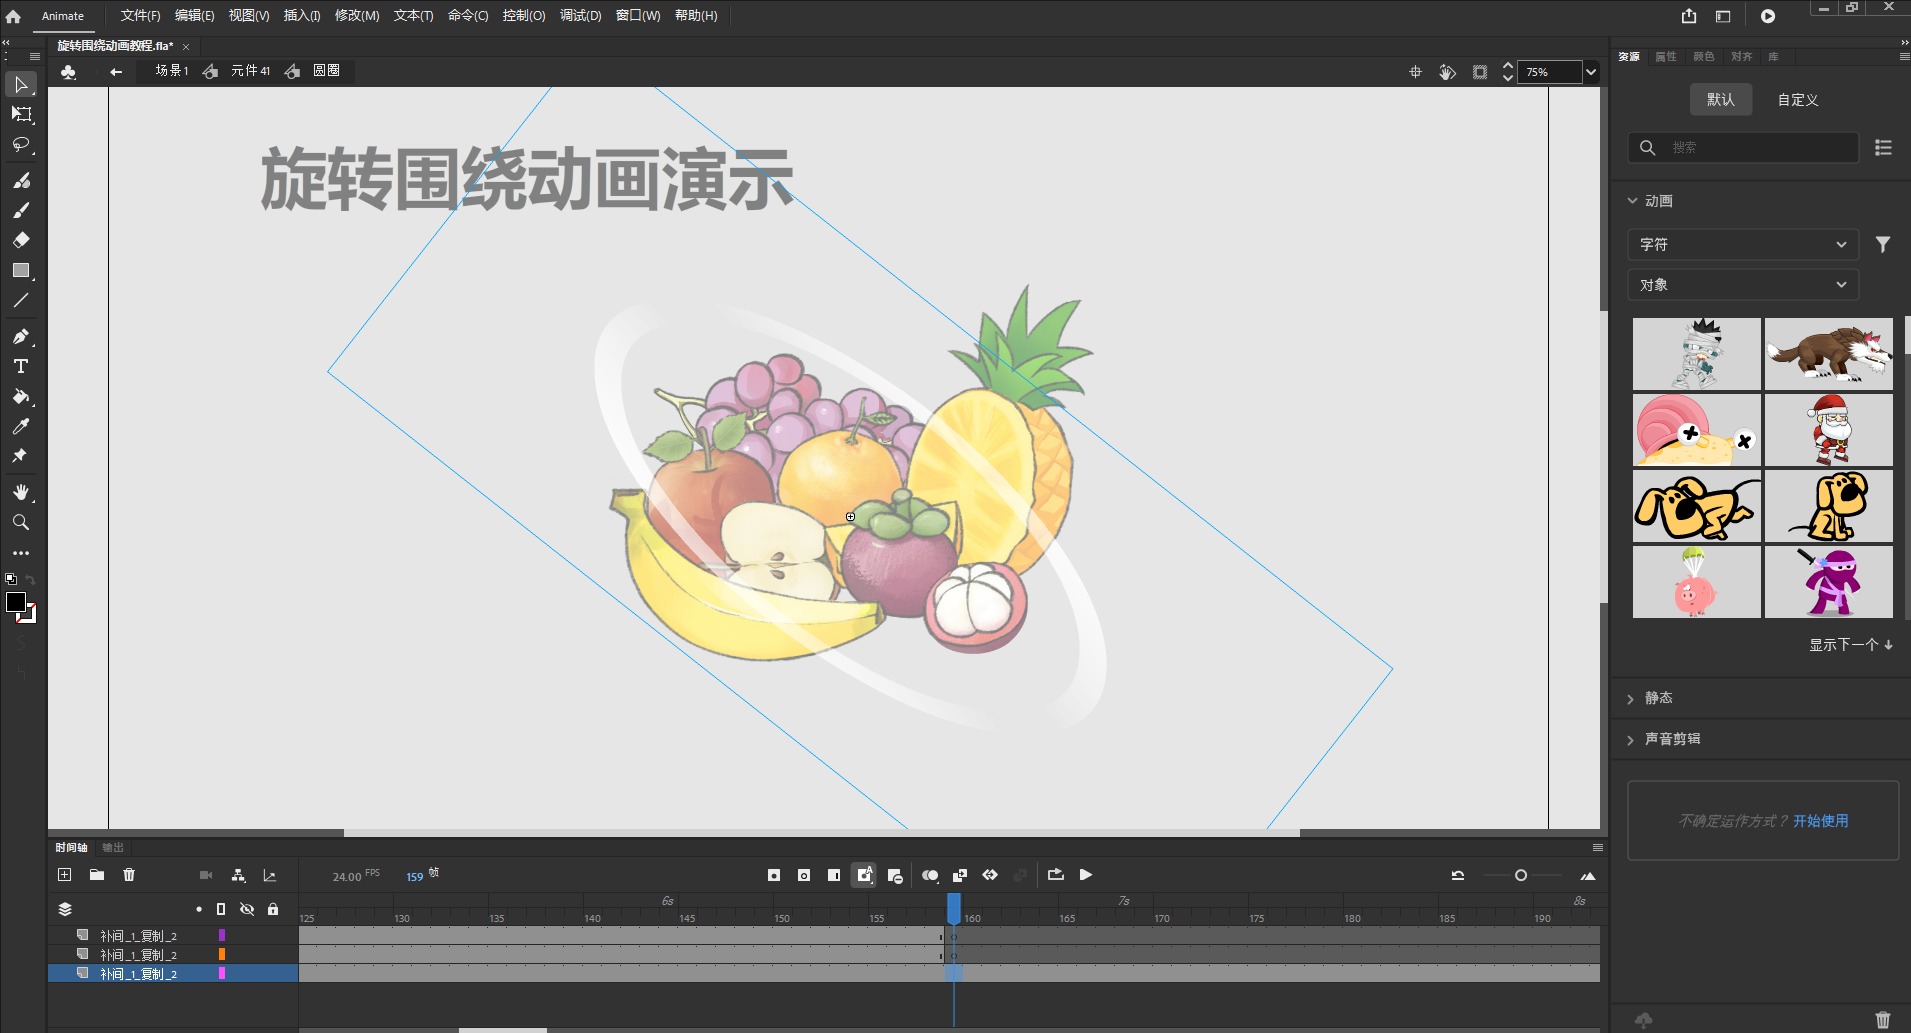
Task: Toggle onion skin in timeline
Action: (x=930, y=875)
